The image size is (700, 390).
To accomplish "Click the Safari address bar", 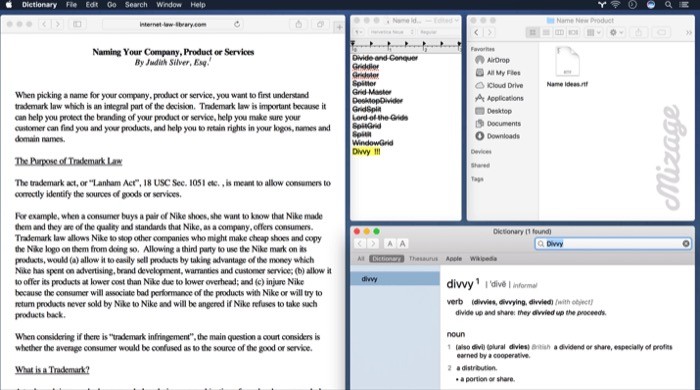I will click(173, 24).
